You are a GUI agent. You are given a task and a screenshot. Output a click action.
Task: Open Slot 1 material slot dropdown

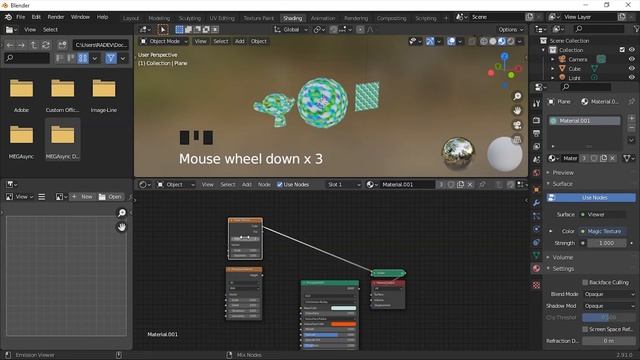tap(344, 184)
